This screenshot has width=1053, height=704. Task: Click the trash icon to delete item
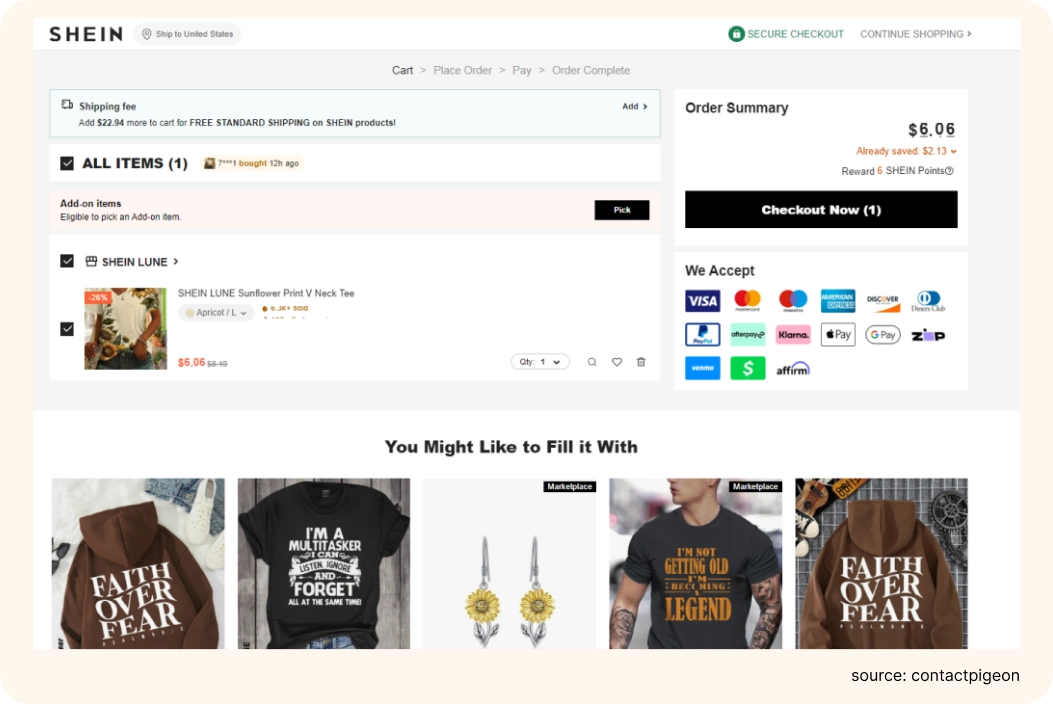tap(641, 362)
